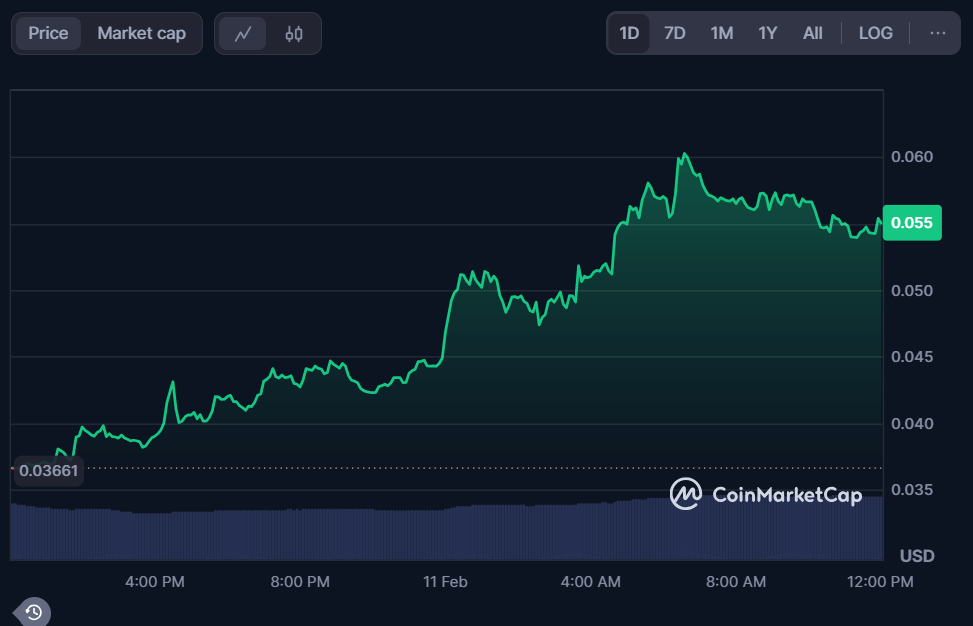
Task: Select the 1D time range
Action: point(628,33)
